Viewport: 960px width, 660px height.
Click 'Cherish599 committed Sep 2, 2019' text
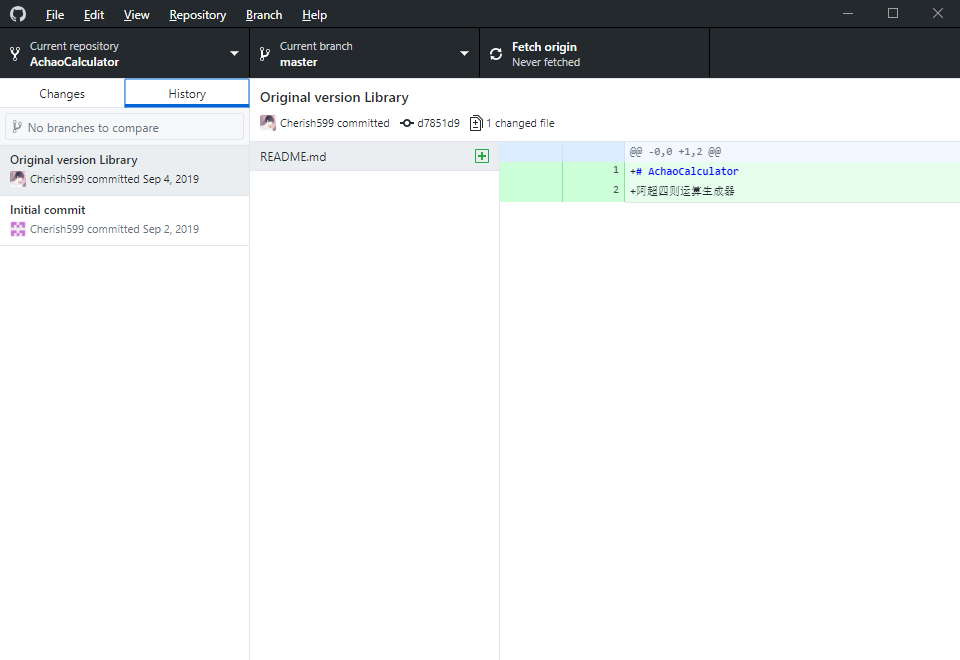(114, 229)
